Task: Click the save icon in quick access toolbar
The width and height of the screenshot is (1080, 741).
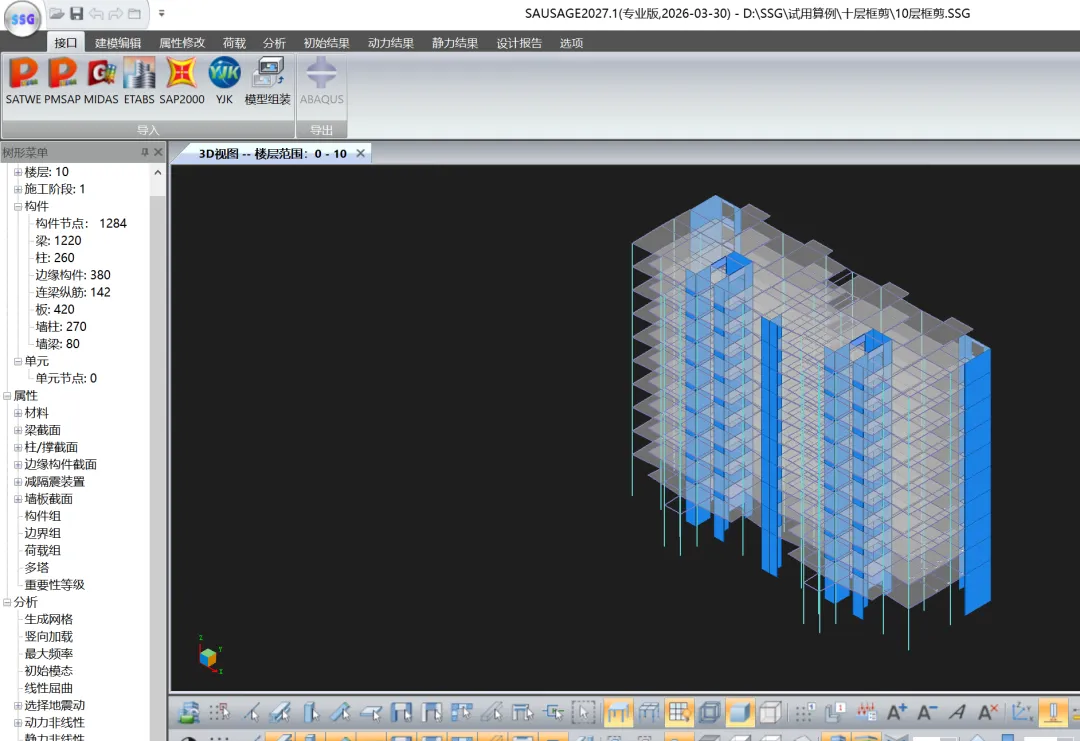Action: coord(77,14)
